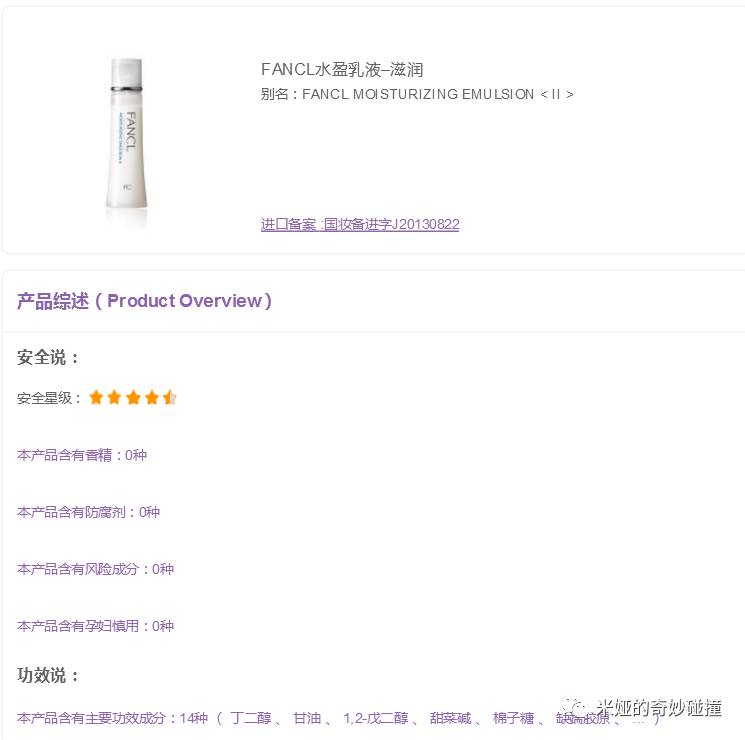Open the 本产品含有风险成分 0种 link
Viewport: 745px width, 740px height.
95,569
